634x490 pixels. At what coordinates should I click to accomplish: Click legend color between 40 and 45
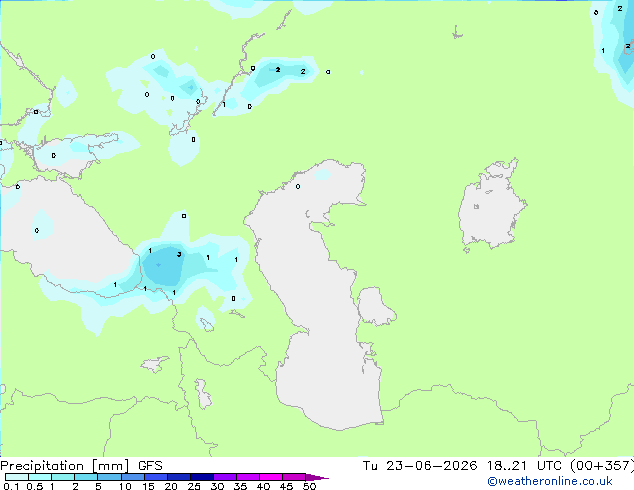point(271,477)
